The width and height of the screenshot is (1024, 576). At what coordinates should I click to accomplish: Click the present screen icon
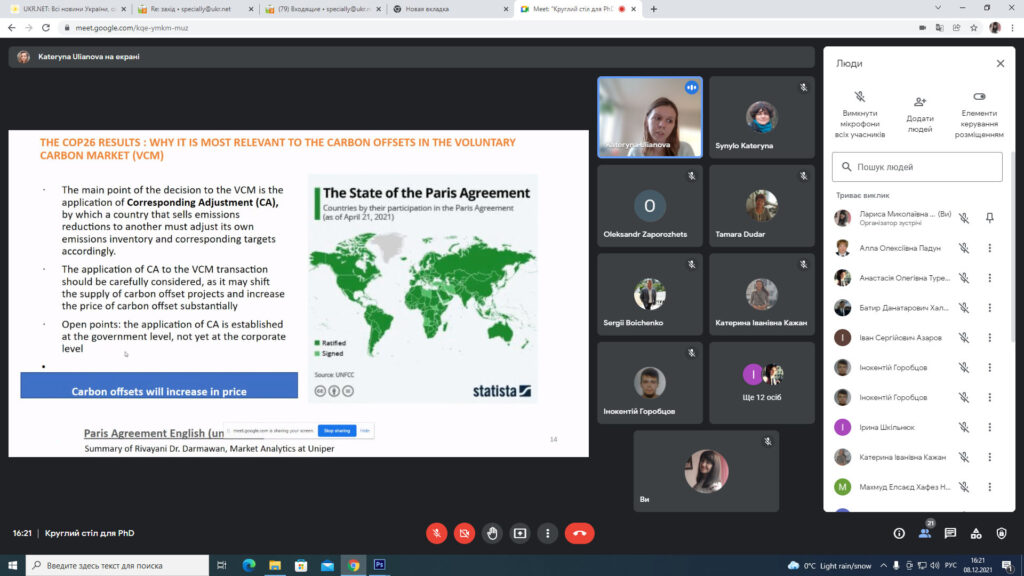tap(520, 533)
